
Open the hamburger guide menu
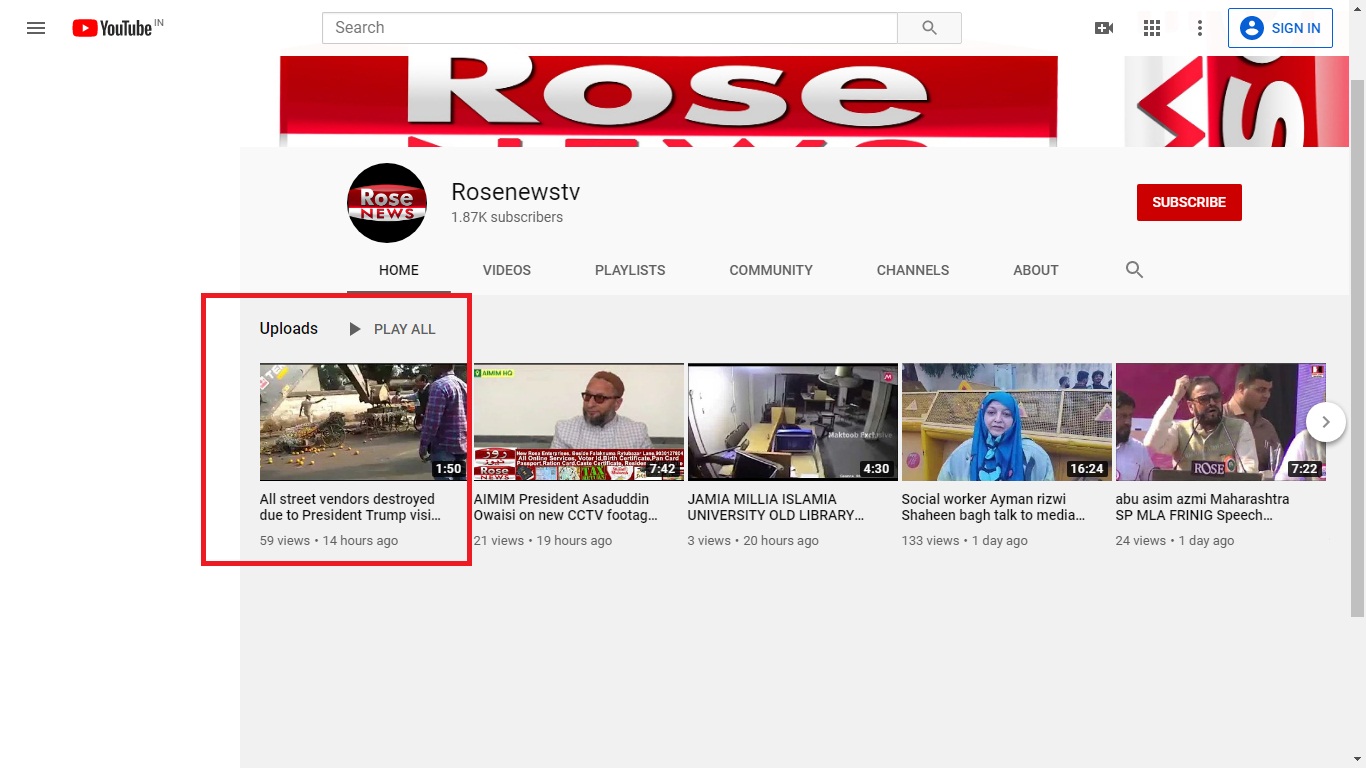[x=36, y=28]
